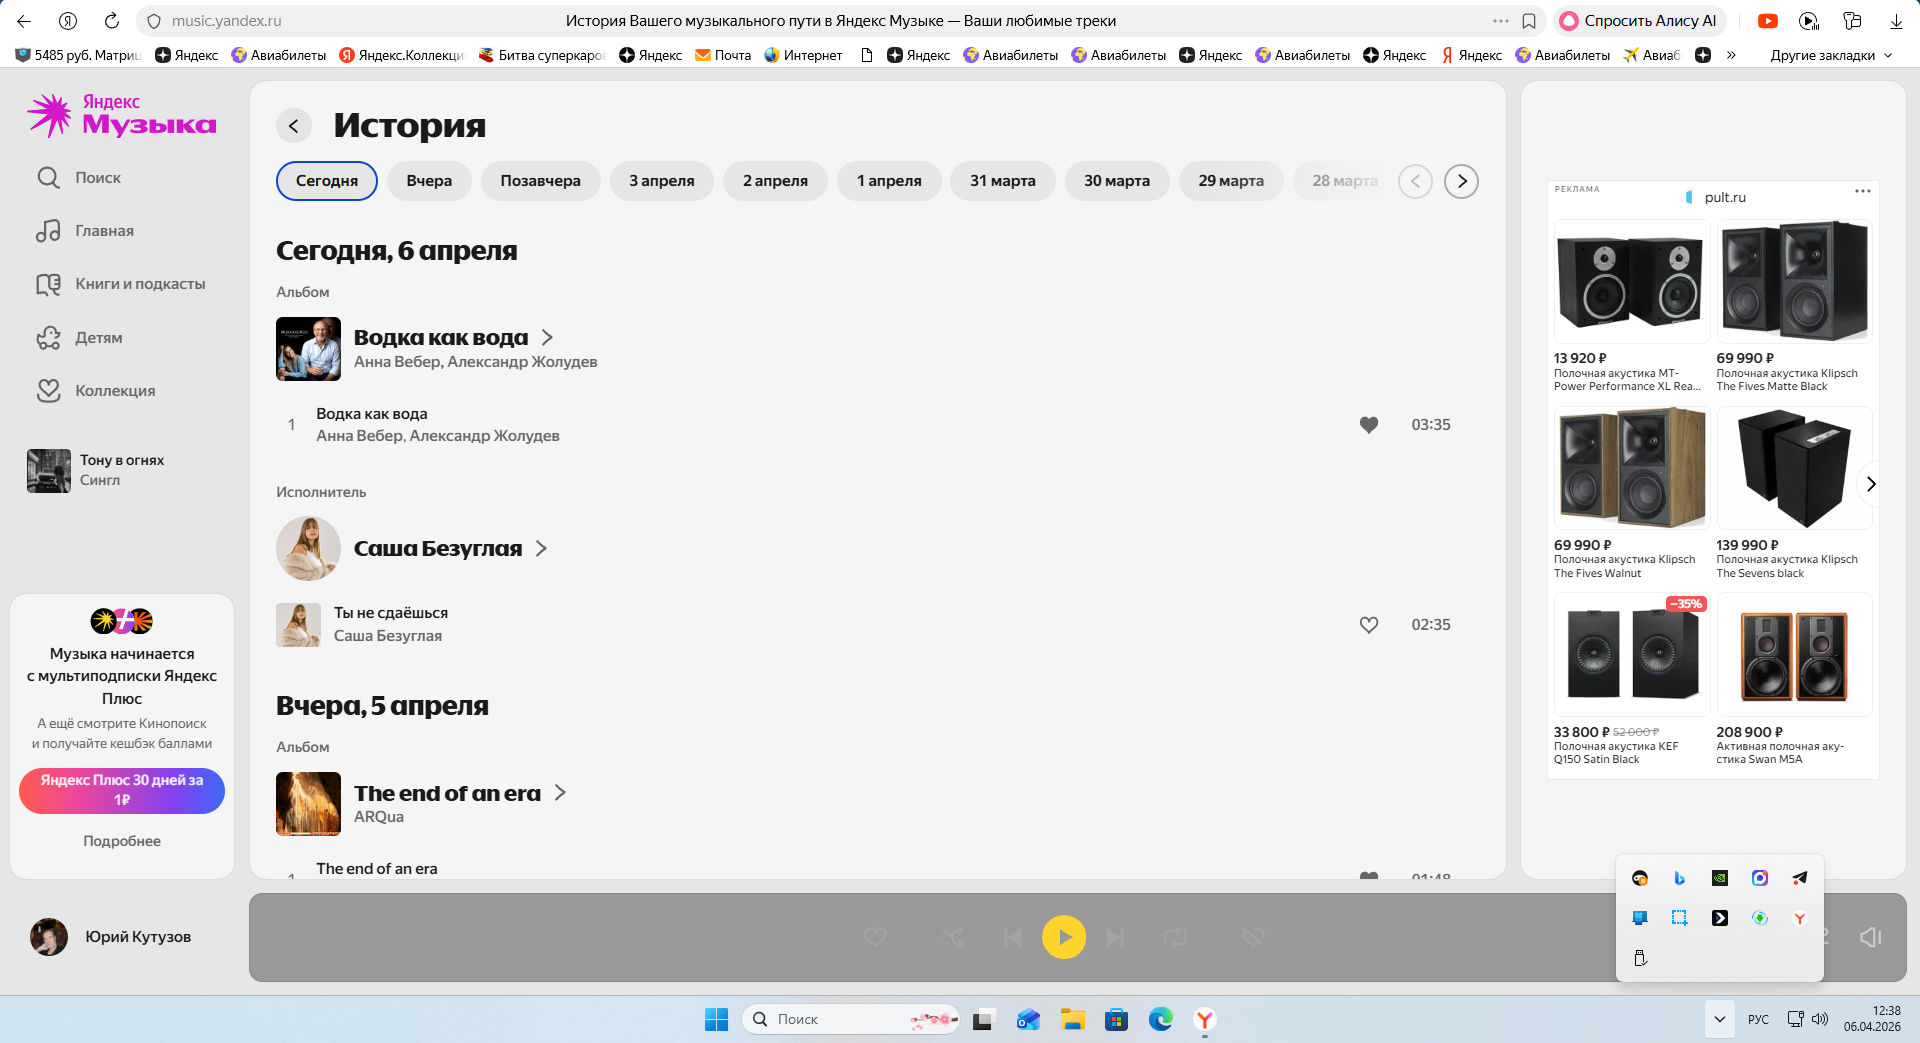Open the NVIDIA tray icon

click(1720, 878)
